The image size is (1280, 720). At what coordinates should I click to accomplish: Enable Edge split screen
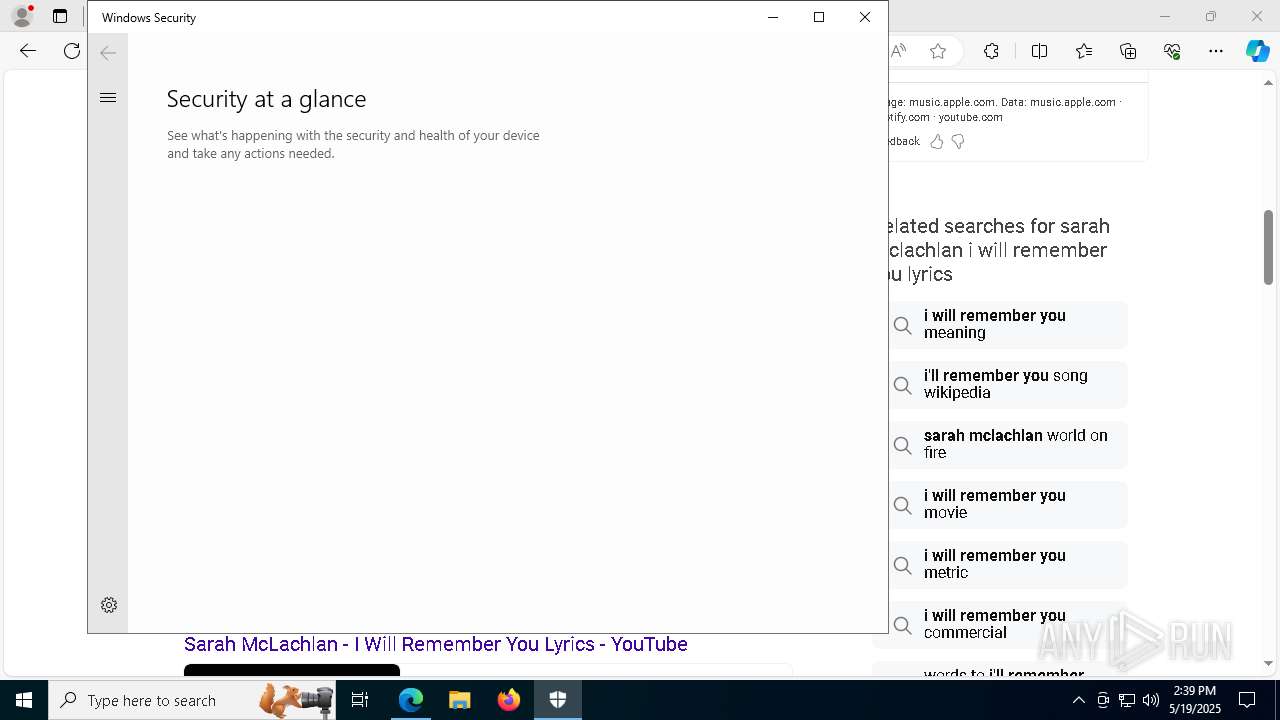click(x=1039, y=51)
